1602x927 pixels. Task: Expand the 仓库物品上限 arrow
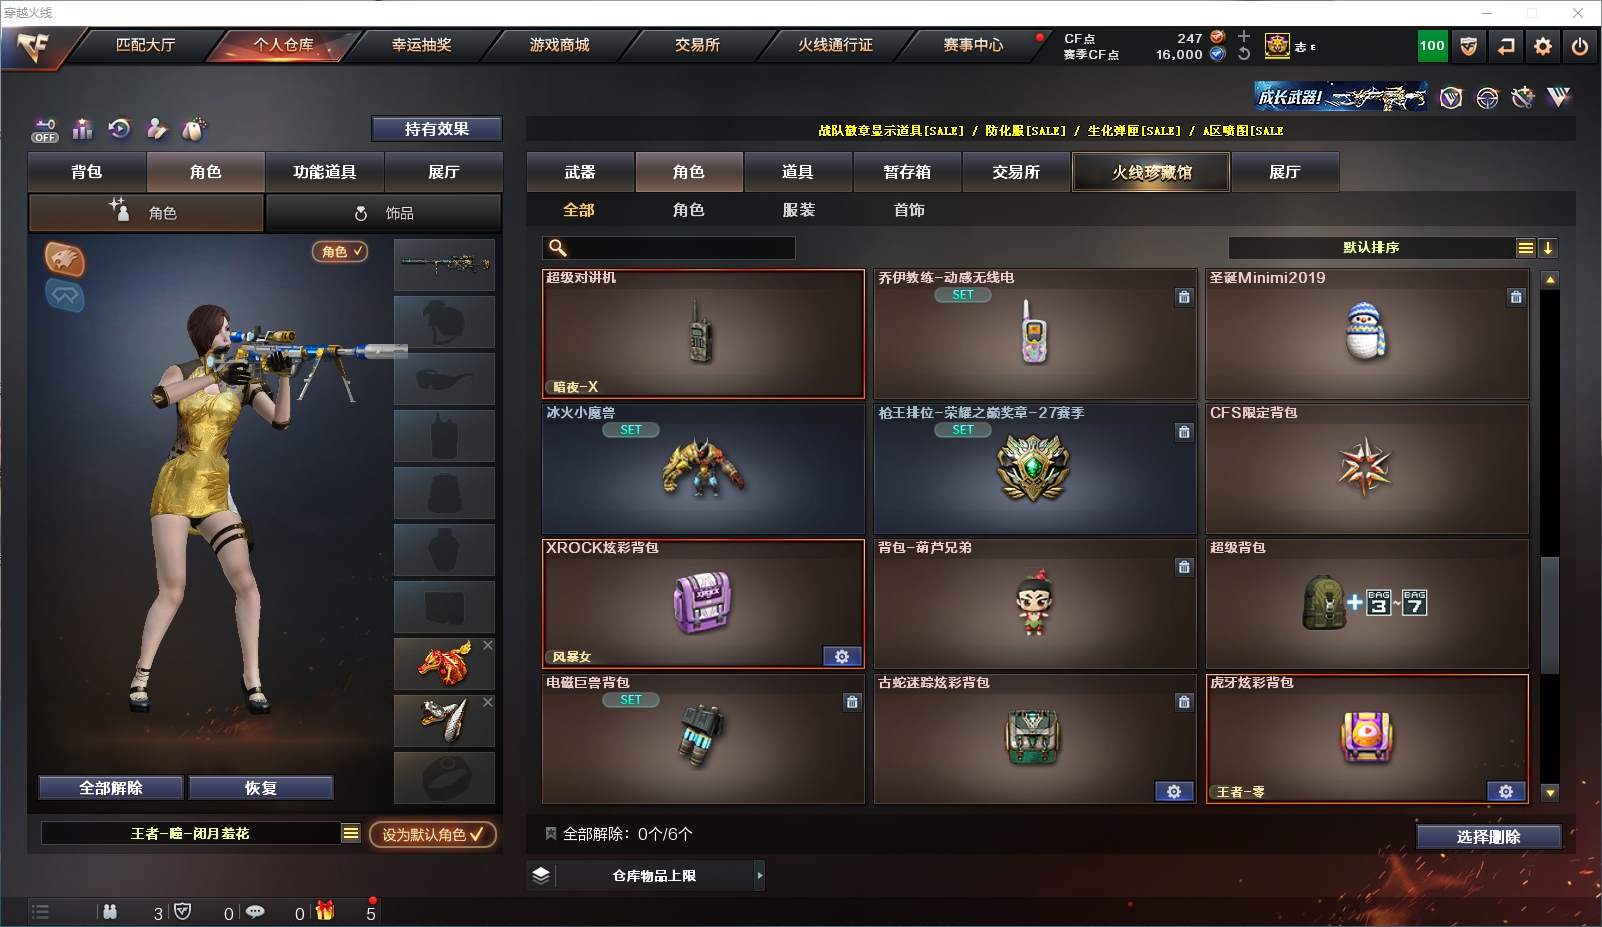coord(760,876)
